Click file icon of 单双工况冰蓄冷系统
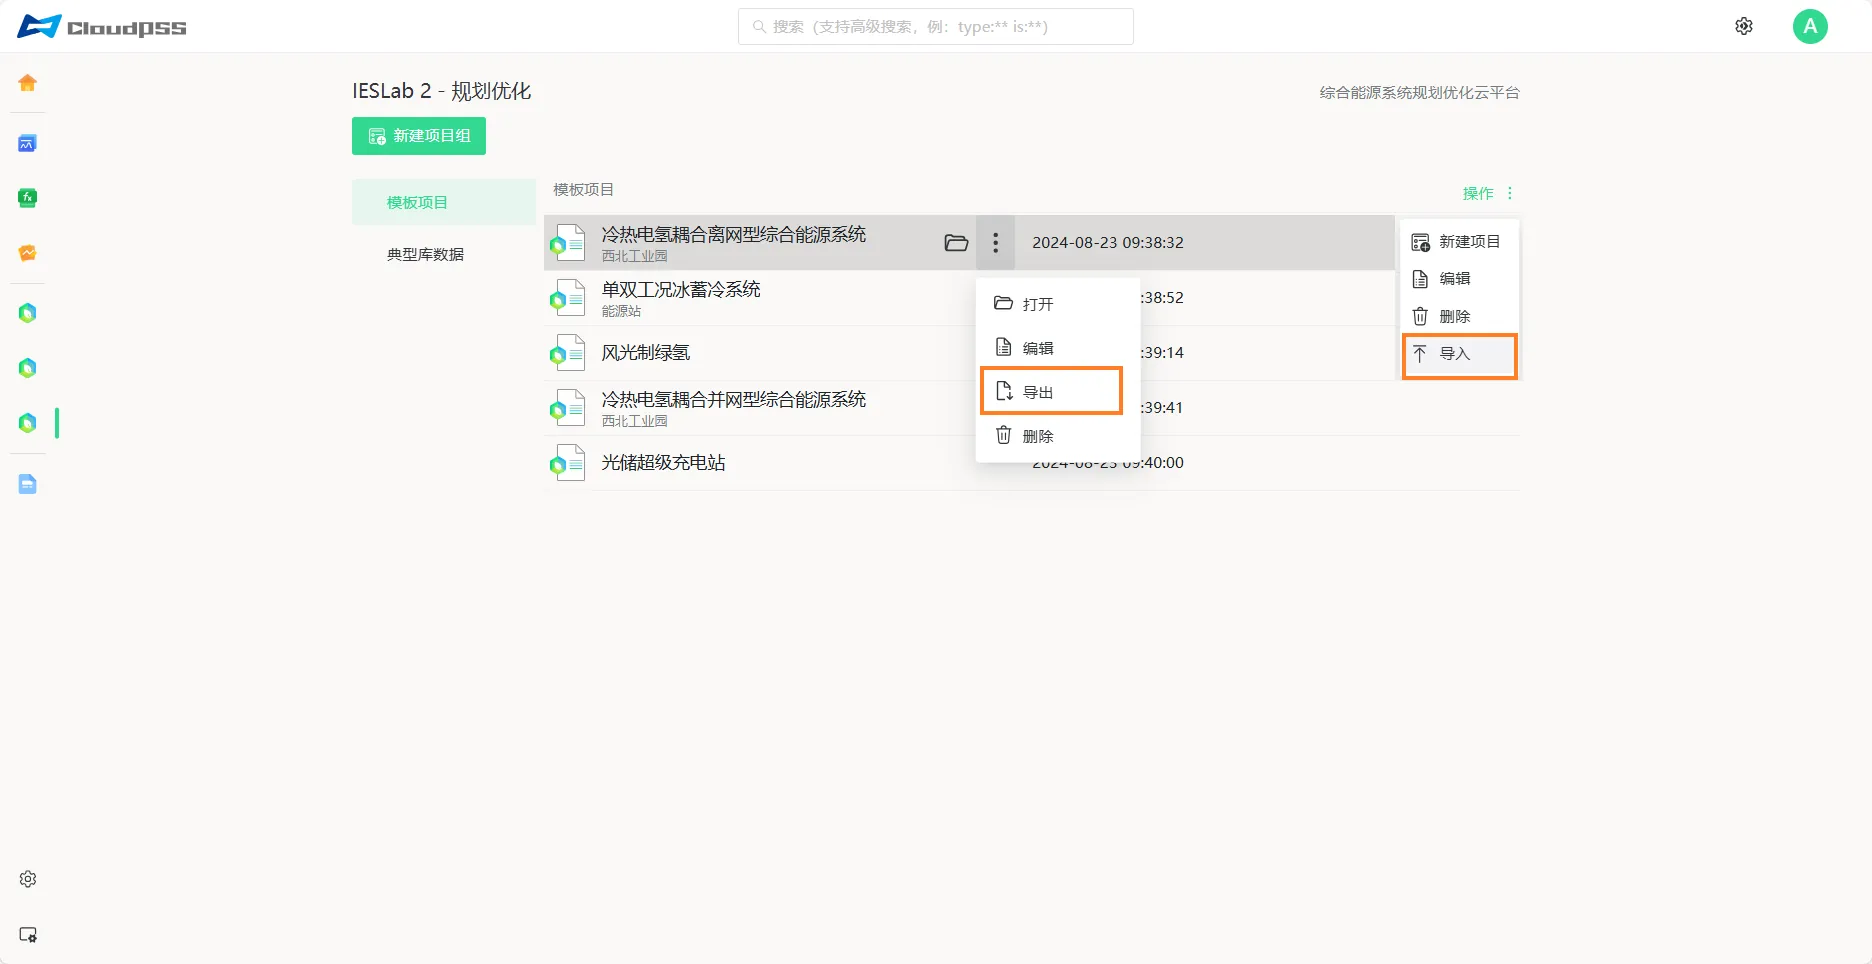1872x964 pixels. click(568, 298)
